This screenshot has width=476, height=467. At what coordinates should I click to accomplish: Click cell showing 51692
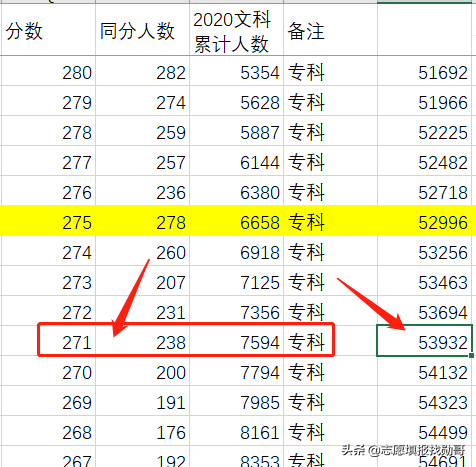point(424,71)
